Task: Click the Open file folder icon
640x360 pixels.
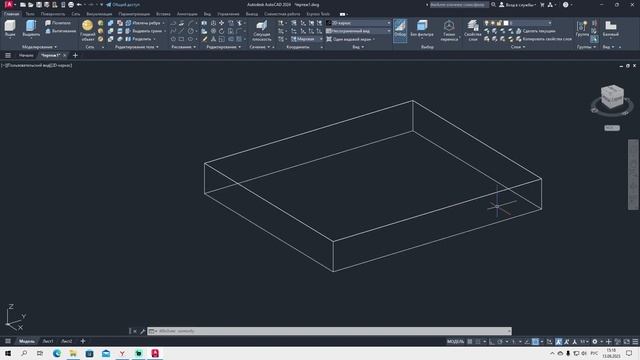Action: click(31, 5)
